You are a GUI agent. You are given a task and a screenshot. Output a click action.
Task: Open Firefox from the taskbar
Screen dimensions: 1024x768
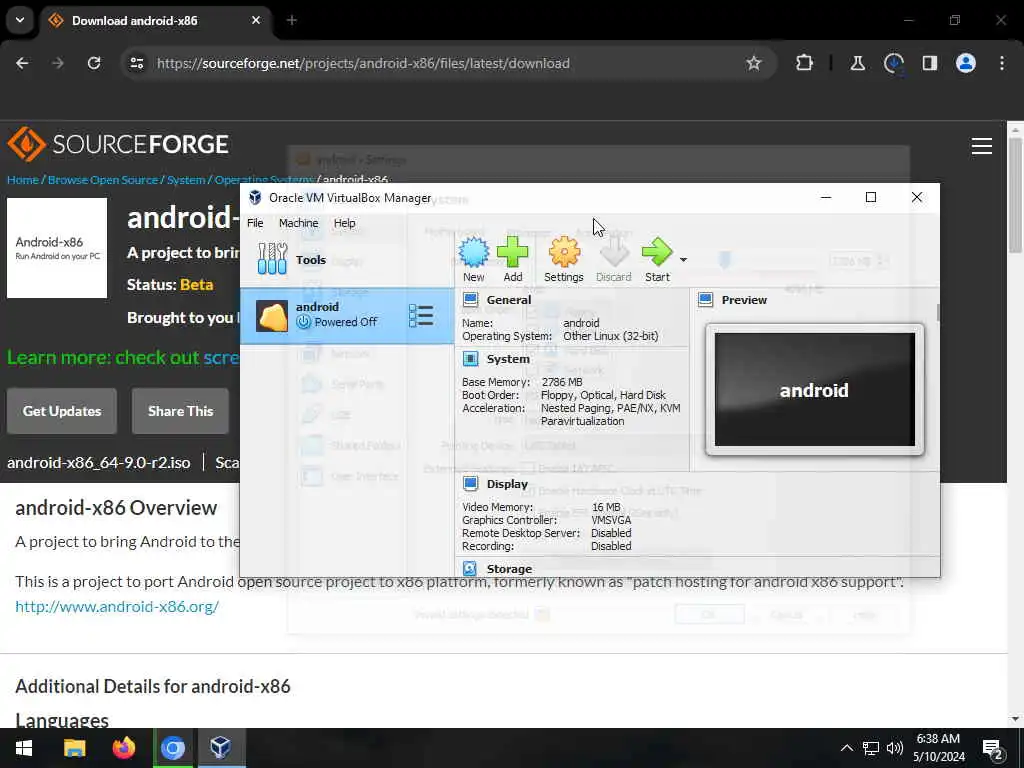pos(123,748)
